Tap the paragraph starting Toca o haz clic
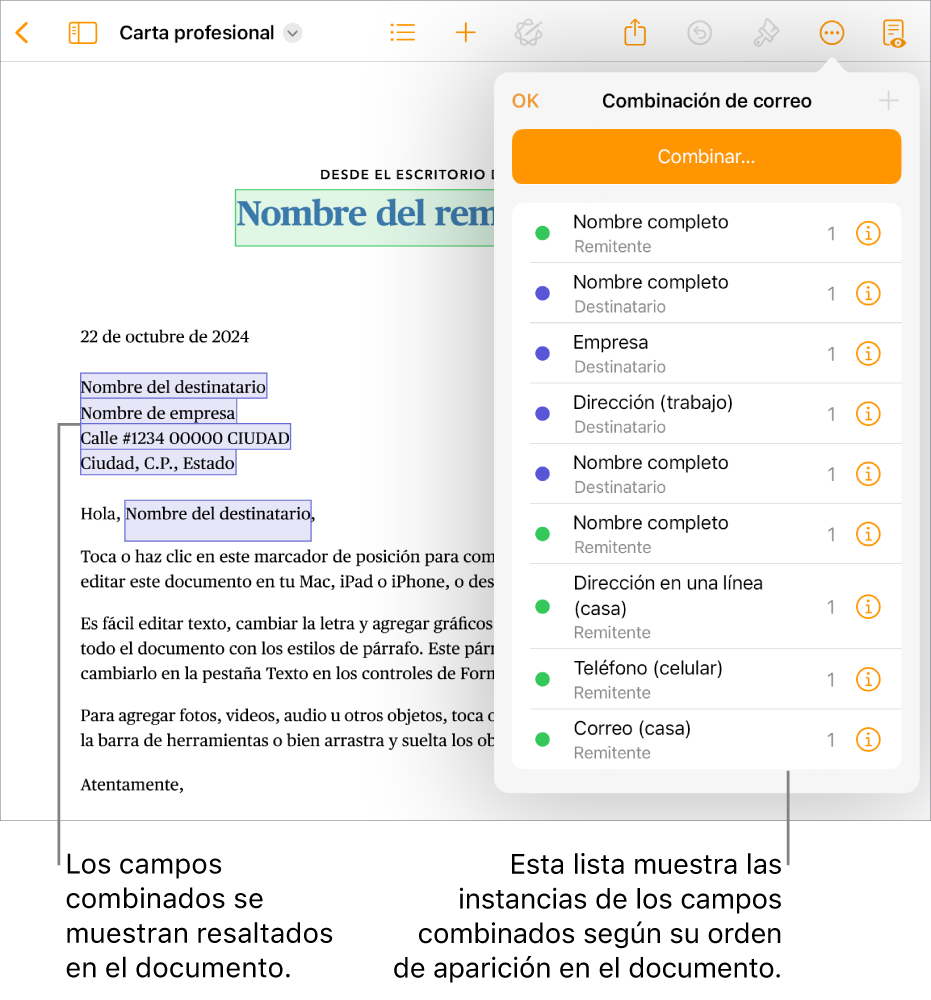The image size is (931, 1000). pos(288,569)
